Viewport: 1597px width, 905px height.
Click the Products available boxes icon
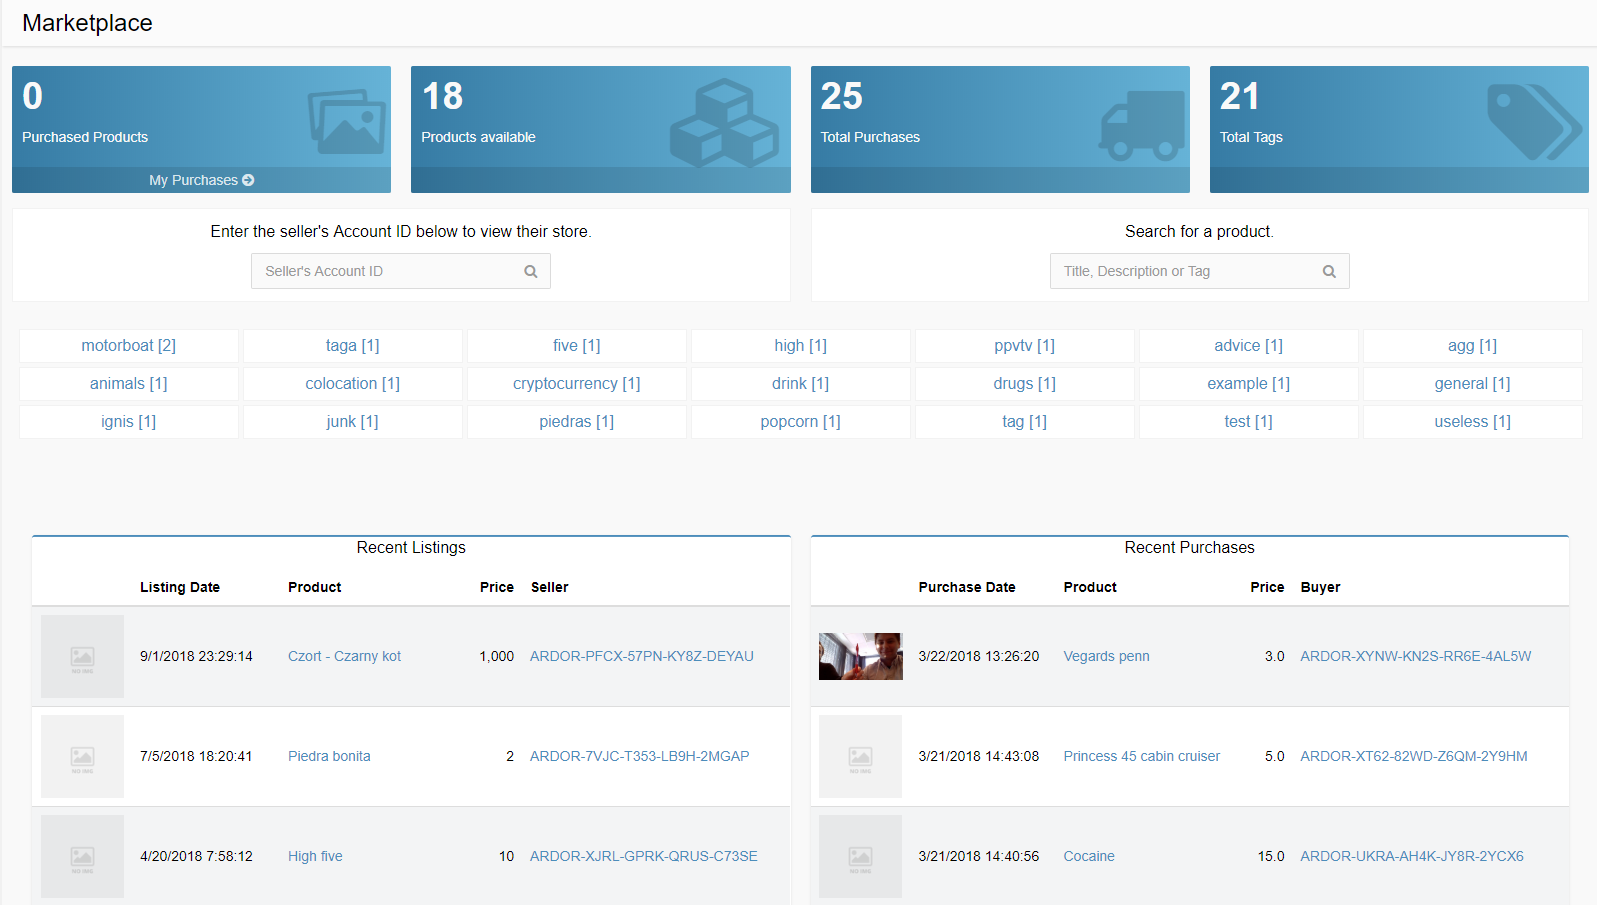(724, 124)
